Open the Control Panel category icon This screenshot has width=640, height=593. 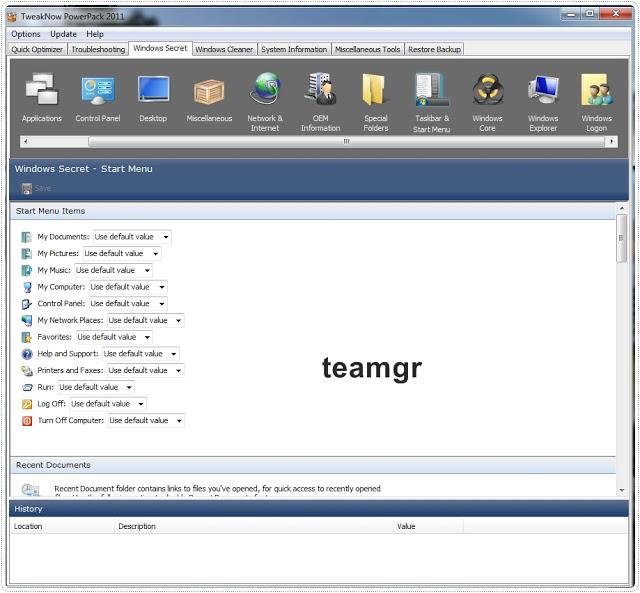click(98, 89)
